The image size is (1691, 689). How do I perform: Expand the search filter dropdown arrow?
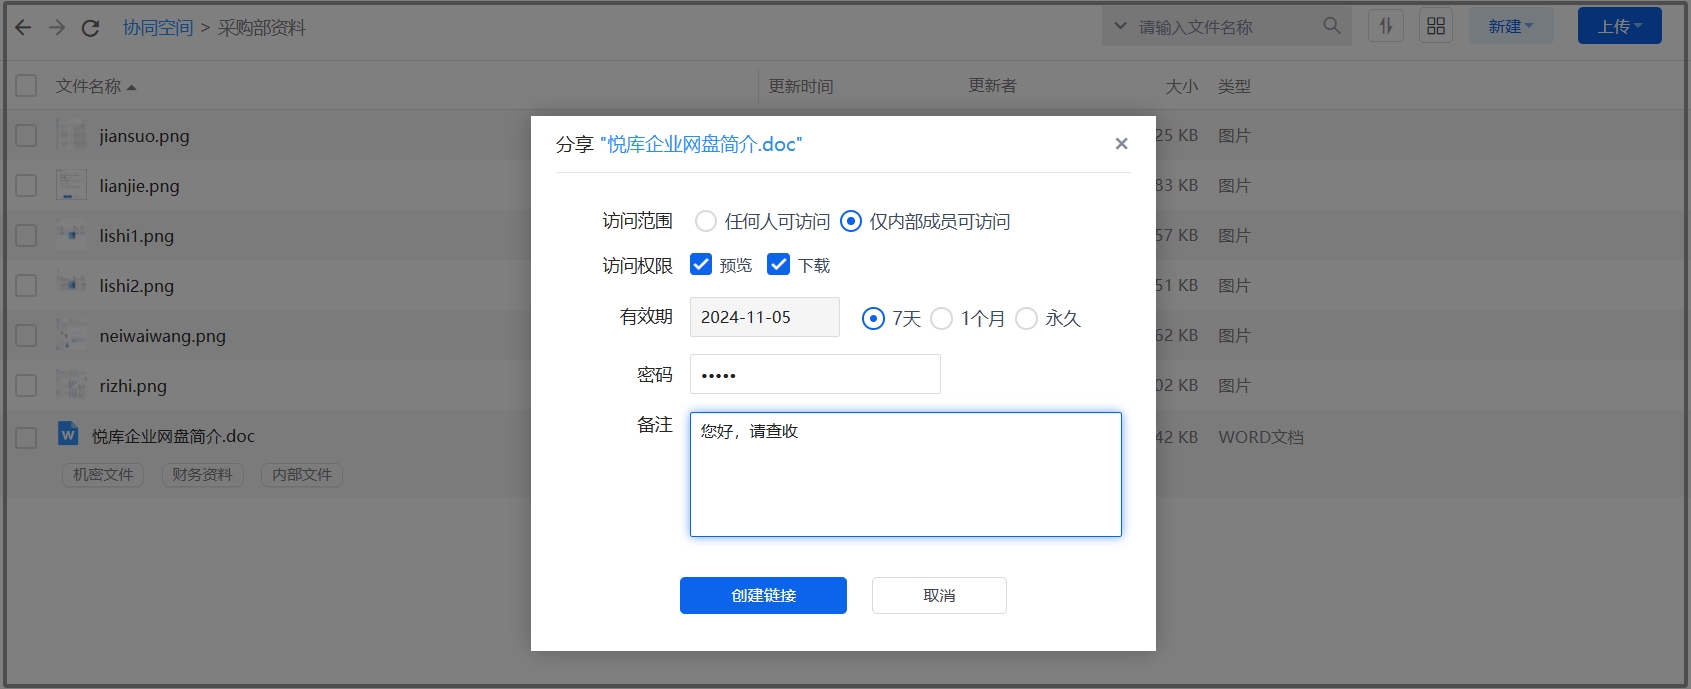point(1120,26)
